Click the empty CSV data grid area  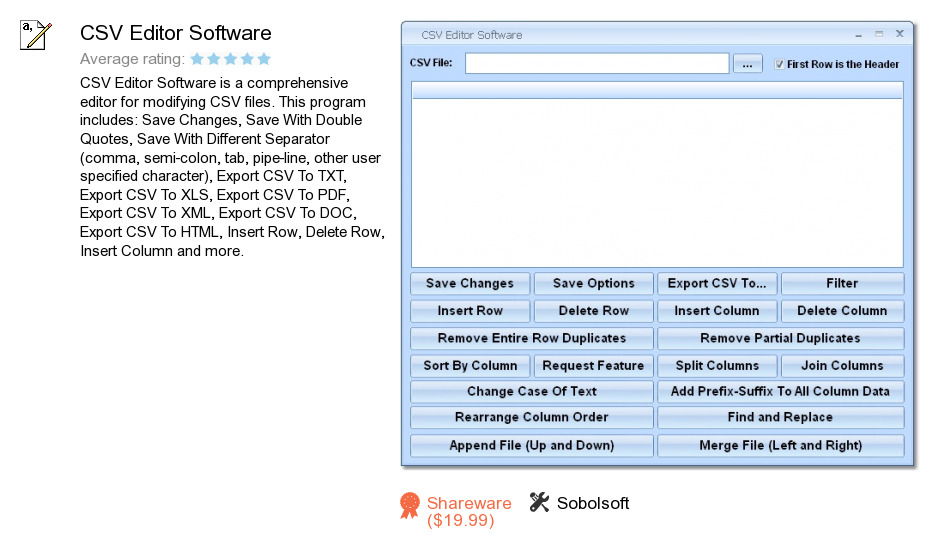click(657, 183)
